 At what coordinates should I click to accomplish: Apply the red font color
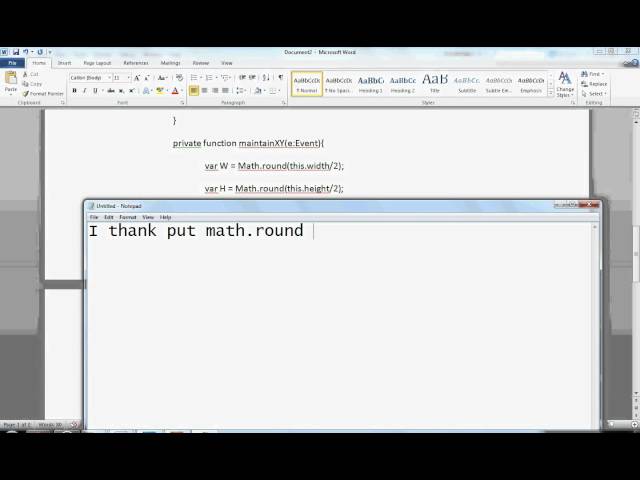coord(175,91)
